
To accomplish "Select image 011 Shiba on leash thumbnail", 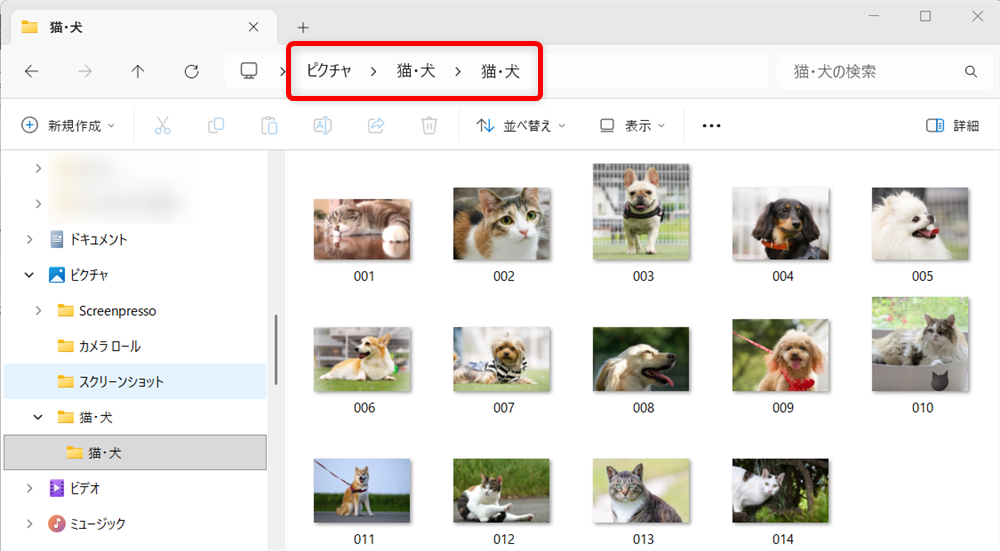I will click(362, 490).
